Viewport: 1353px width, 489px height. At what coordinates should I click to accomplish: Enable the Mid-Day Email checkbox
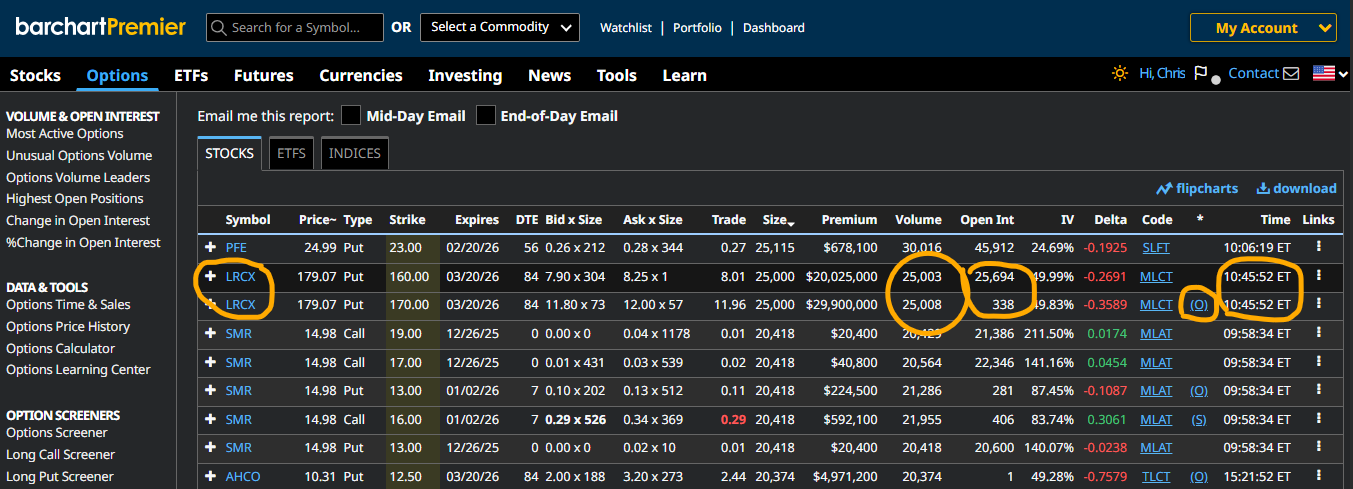[x=351, y=116]
